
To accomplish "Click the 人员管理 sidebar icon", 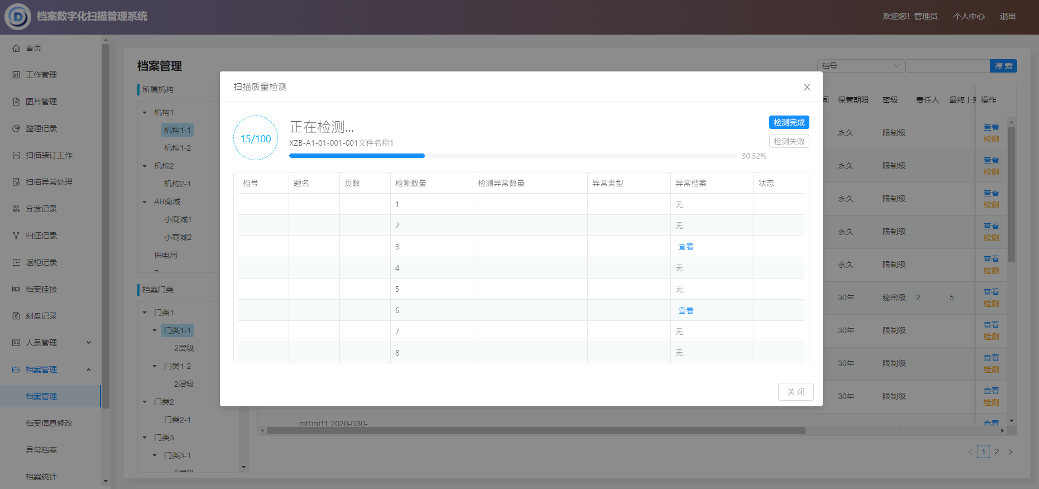I will (x=16, y=343).
